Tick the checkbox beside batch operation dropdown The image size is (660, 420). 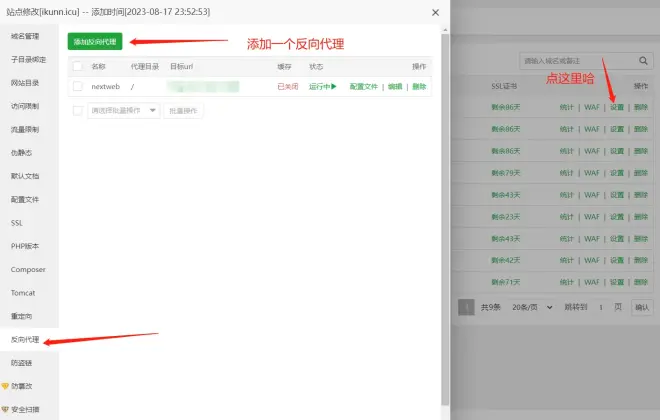pos(77,111)
